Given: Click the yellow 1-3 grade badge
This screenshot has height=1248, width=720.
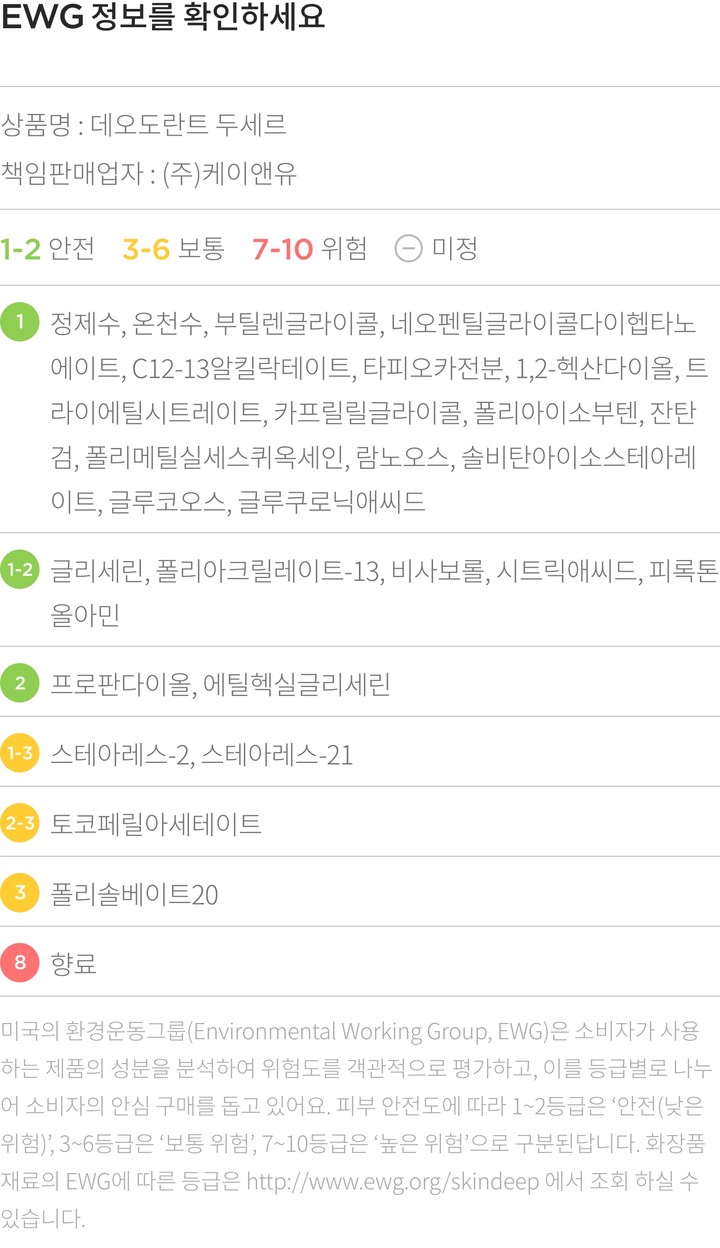Looking at the screenshot, I should [x=20, y=754].
